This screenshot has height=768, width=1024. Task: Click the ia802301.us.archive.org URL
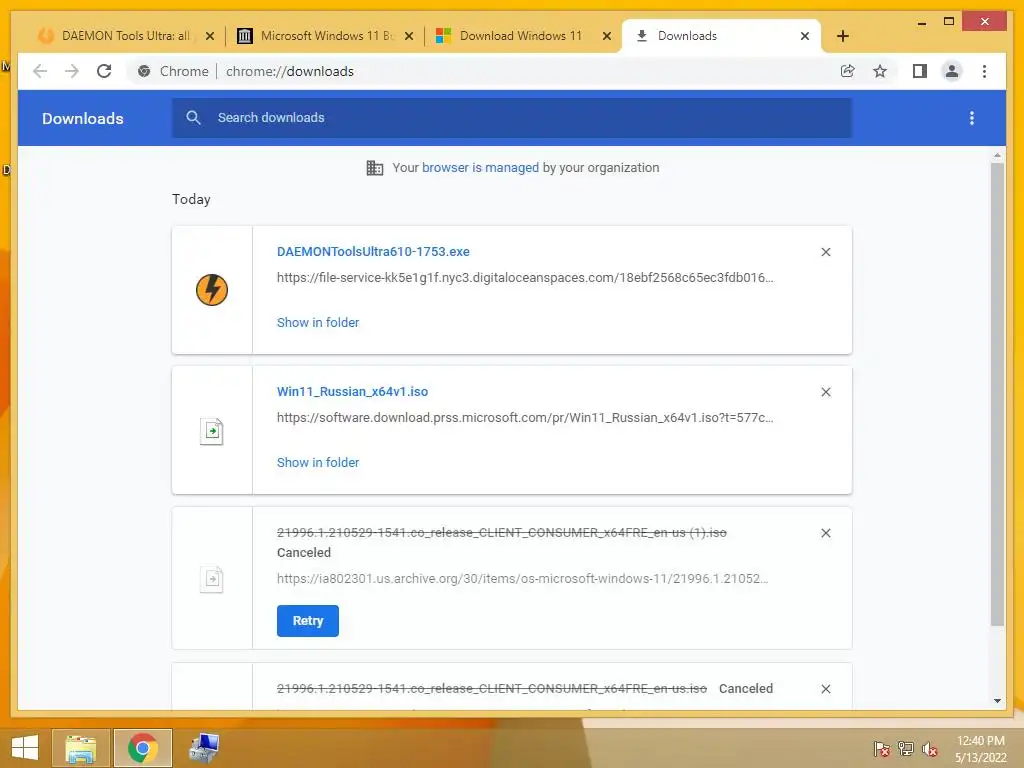point(522,579)
